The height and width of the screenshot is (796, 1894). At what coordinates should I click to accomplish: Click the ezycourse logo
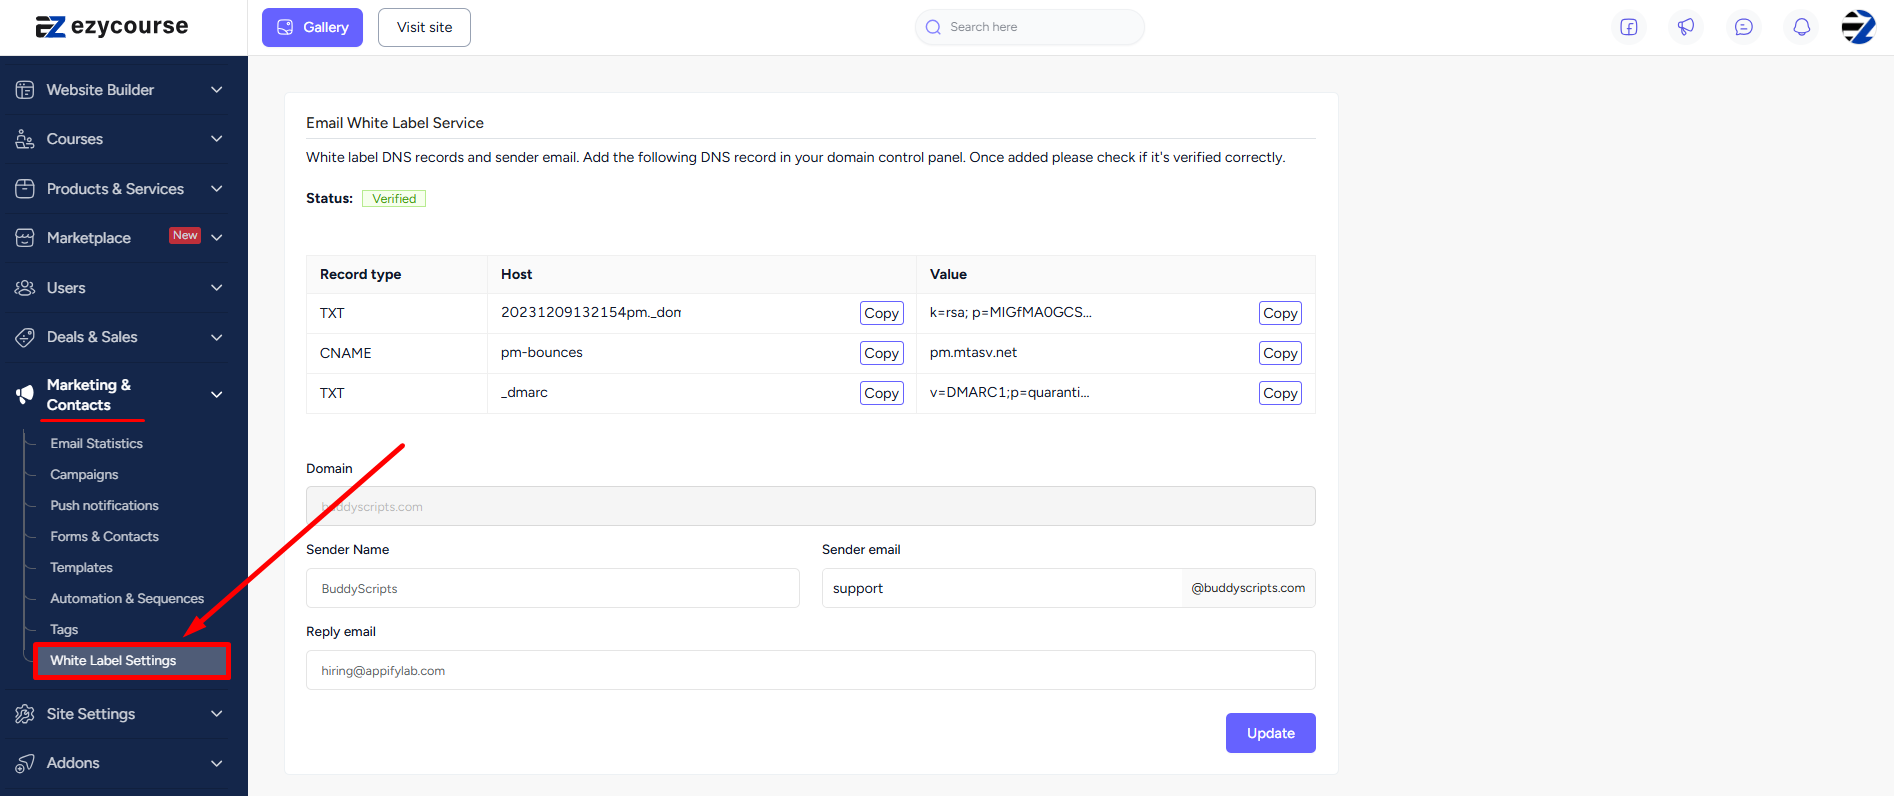point(112,27)
